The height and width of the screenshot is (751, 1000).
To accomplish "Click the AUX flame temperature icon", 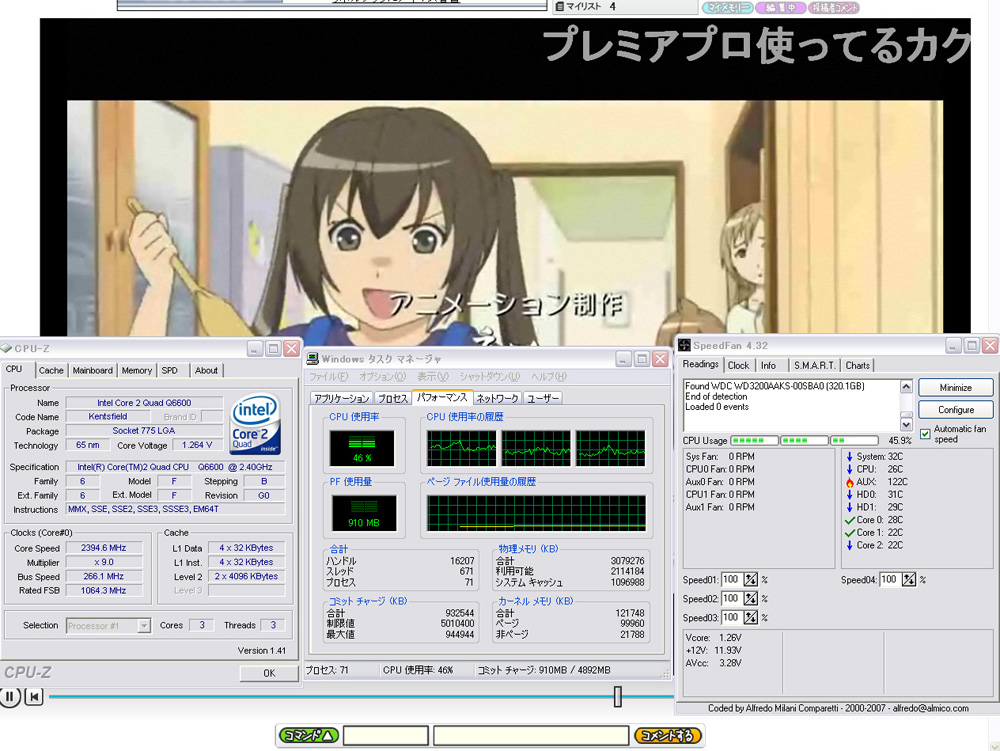I will pyautogui.click(x=849, y=482).
